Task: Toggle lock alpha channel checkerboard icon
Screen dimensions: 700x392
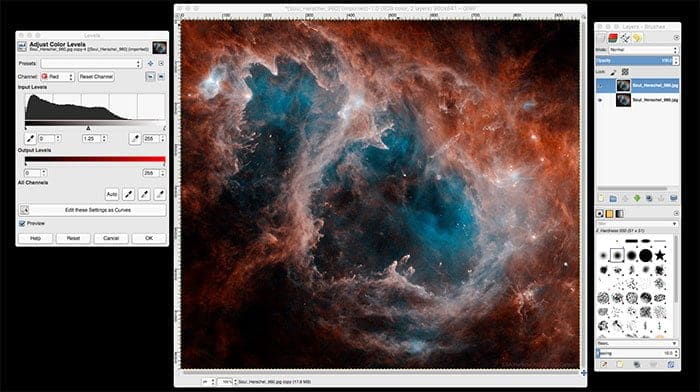Action: click(625, 71)
